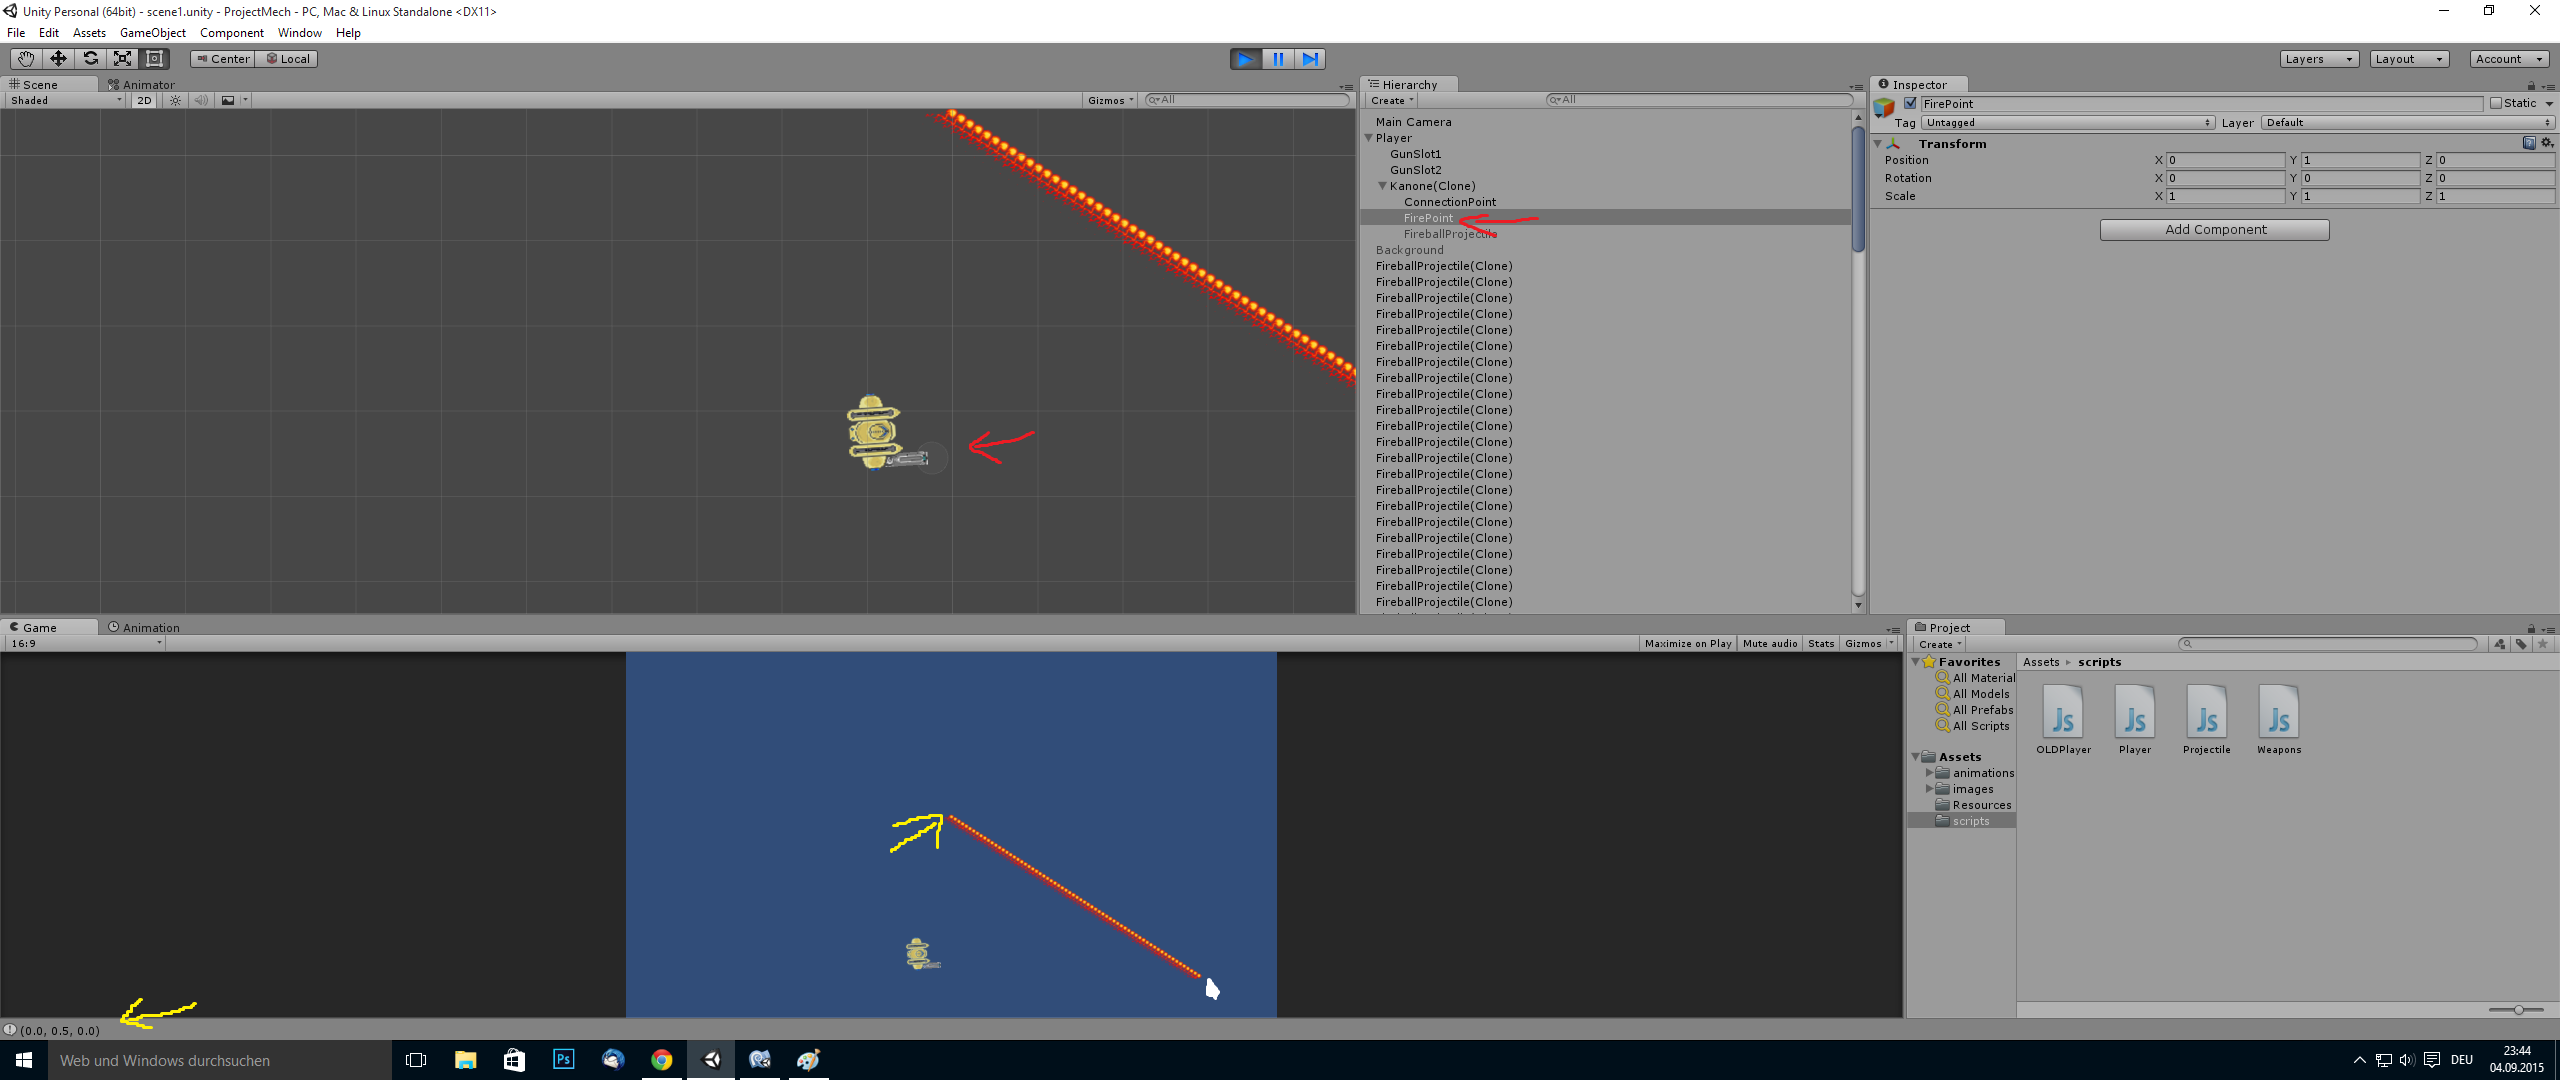The image size is (2560, 1080).
Task: Toggle the FirePoint active checkbox
Action: 1910,103
